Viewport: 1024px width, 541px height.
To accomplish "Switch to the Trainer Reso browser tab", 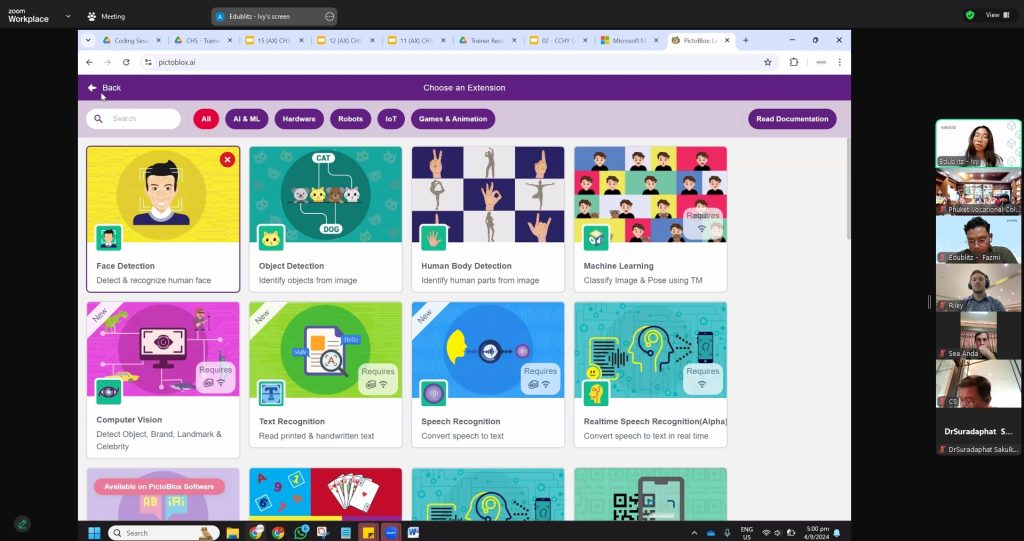I will [487, 41].
